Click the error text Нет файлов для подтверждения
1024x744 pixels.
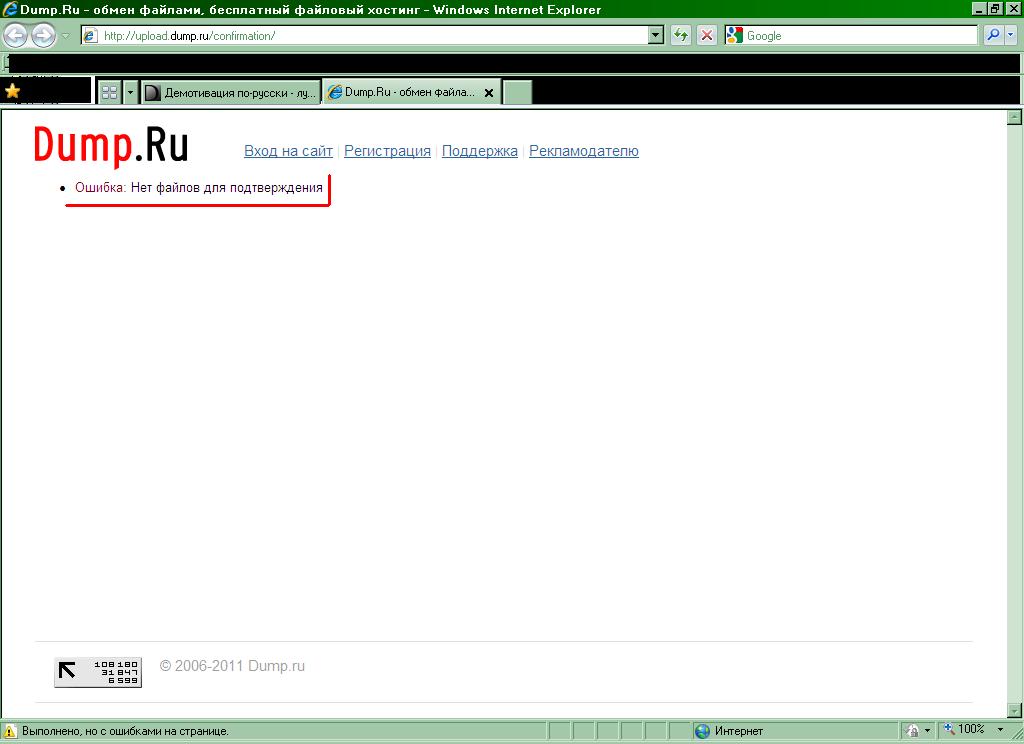coord(227,187)
